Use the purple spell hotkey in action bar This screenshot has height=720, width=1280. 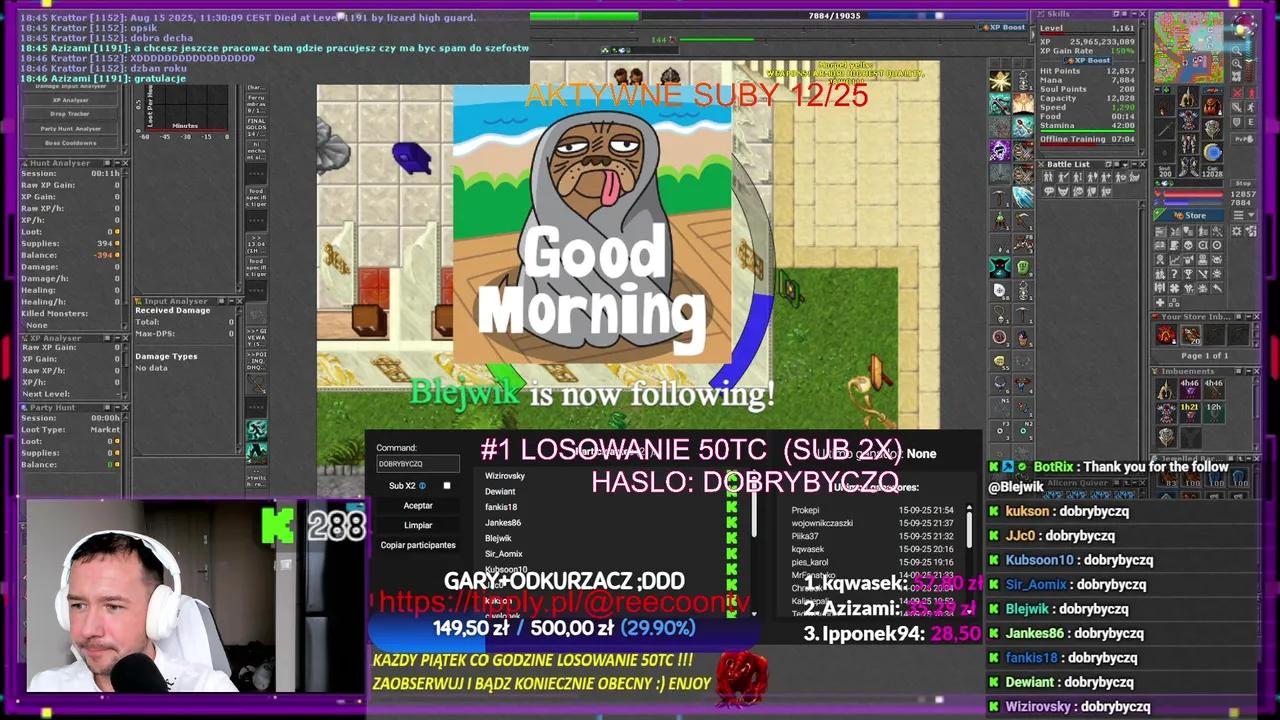[999, 149]
